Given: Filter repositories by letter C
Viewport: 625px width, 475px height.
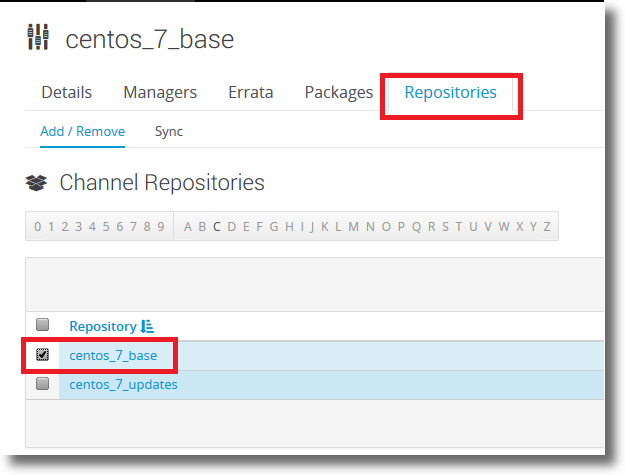Looking at the screenshot, I should (217, 227).
